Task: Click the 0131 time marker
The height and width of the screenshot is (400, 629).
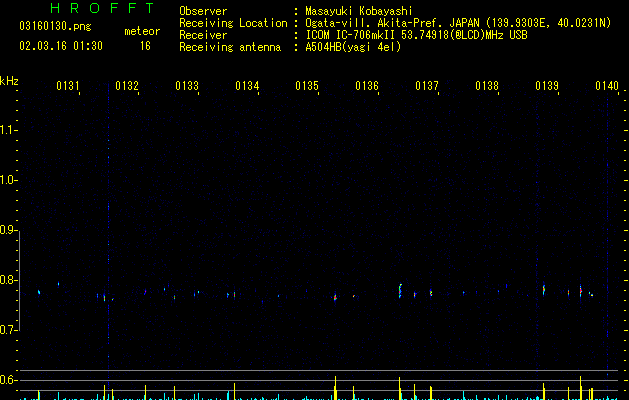Action: pyautogui.click(x=68, y=86)
